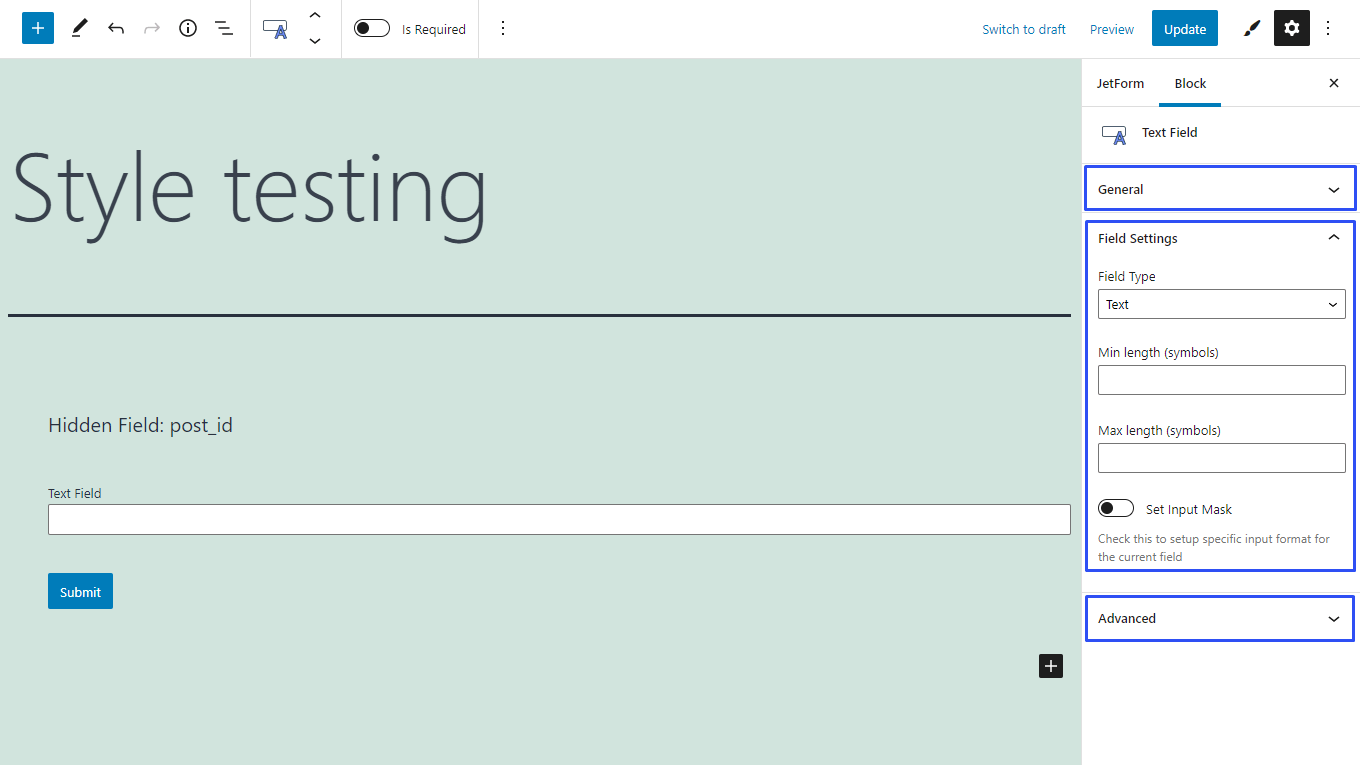Image resolution: width=1360 pixels, height=765 pixels.
Task: Move the block up with the up arrow
Action: coord(315,15)
